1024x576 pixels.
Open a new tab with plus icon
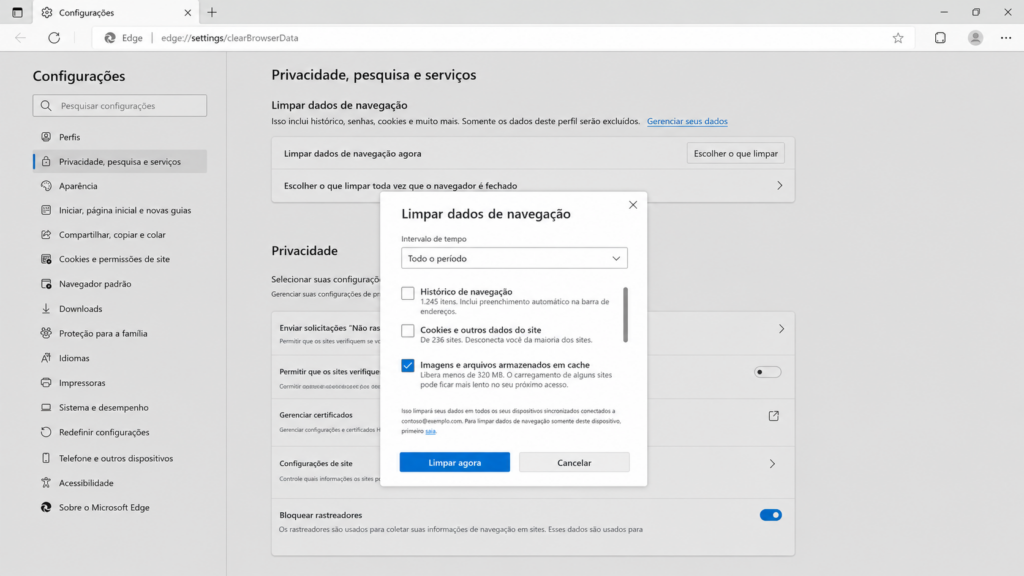pyautogui.click(x=212, y=12)
